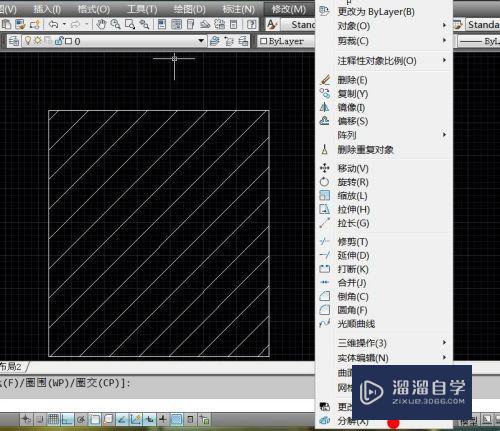Expand the 三维操作(3) submenu

pyautogui.click(x=383, y=343)
